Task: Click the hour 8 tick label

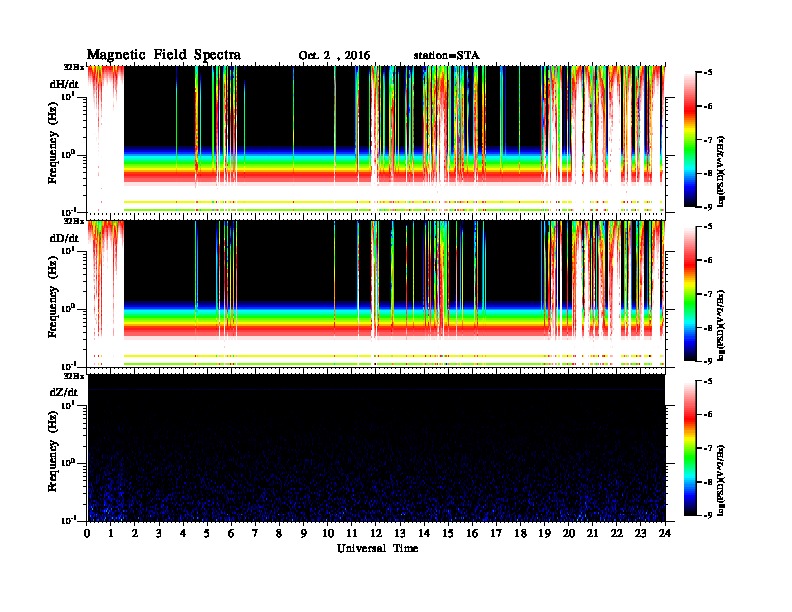Action: pos(279,534)
